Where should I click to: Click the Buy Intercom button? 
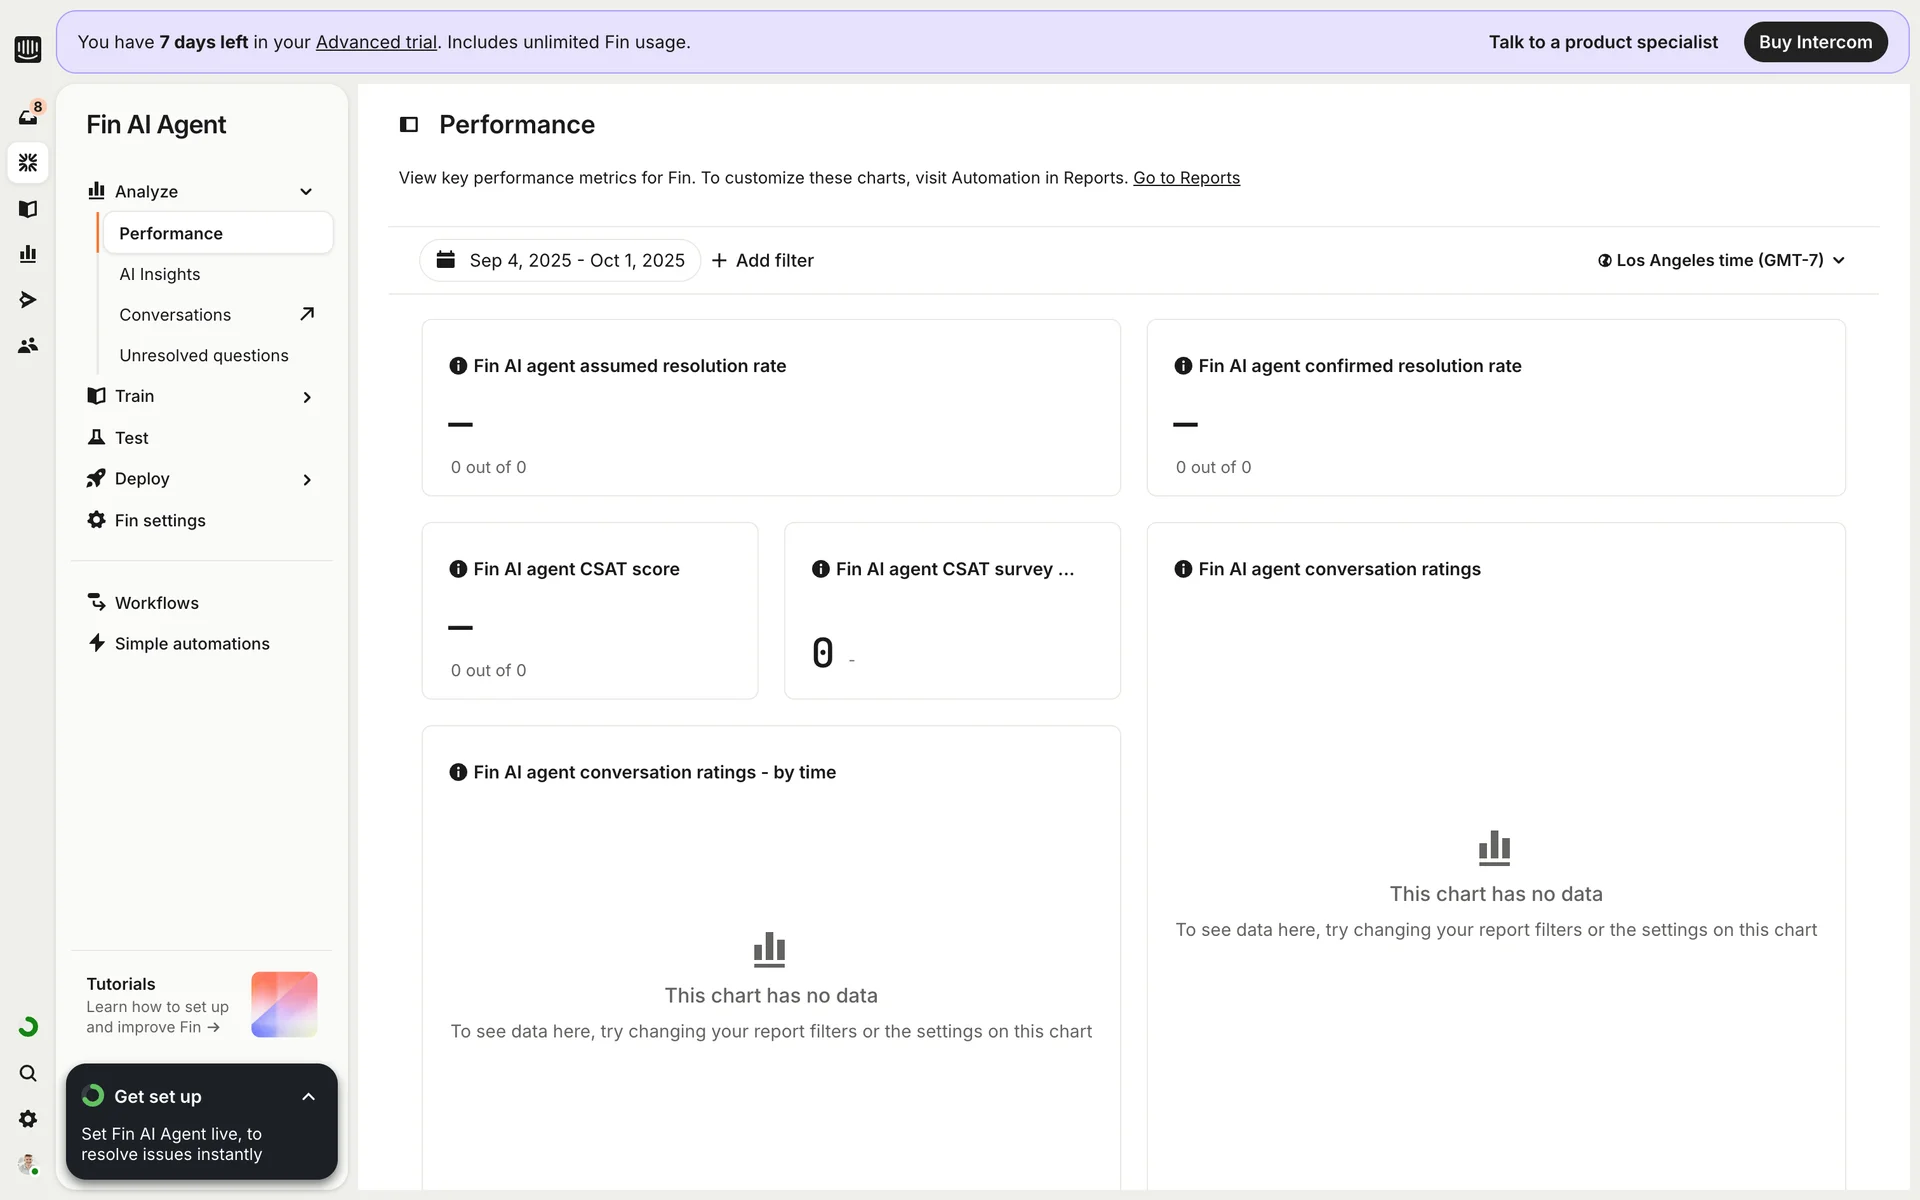(x=1814, y=42)
